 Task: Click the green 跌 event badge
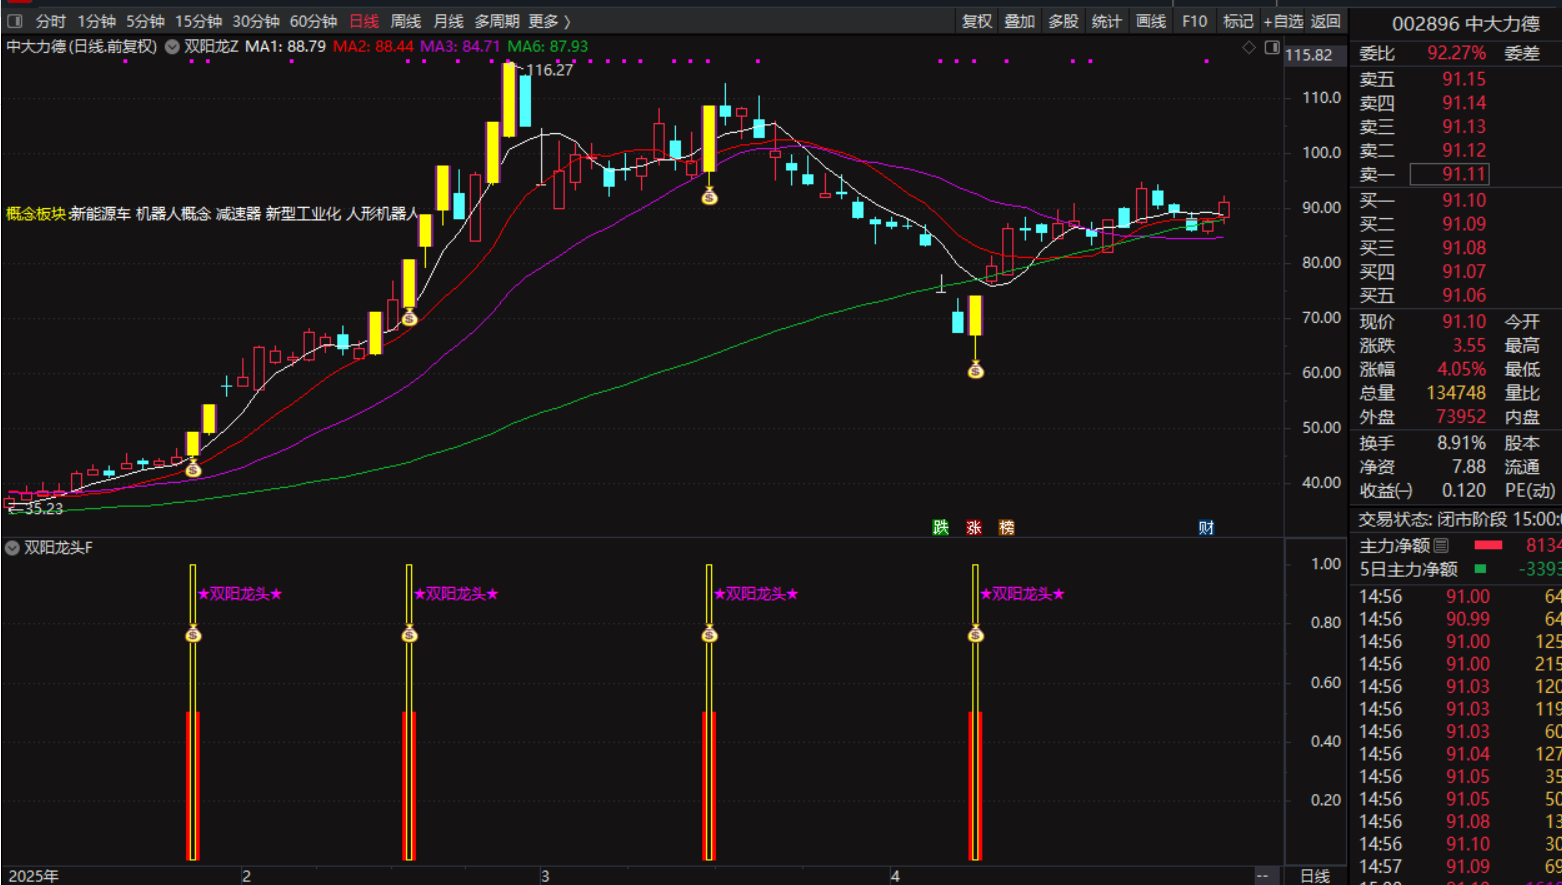940,527
